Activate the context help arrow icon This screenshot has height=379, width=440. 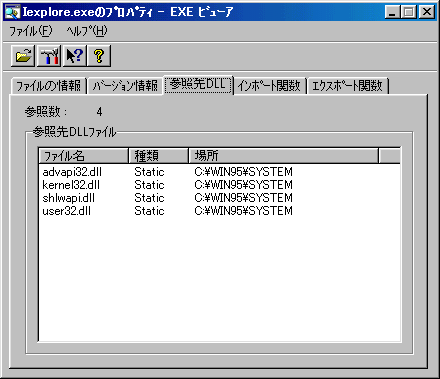(74, 56)
